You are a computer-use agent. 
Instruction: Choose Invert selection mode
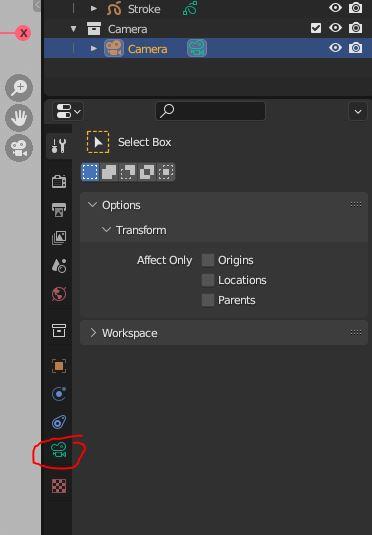tap(147, 172)
